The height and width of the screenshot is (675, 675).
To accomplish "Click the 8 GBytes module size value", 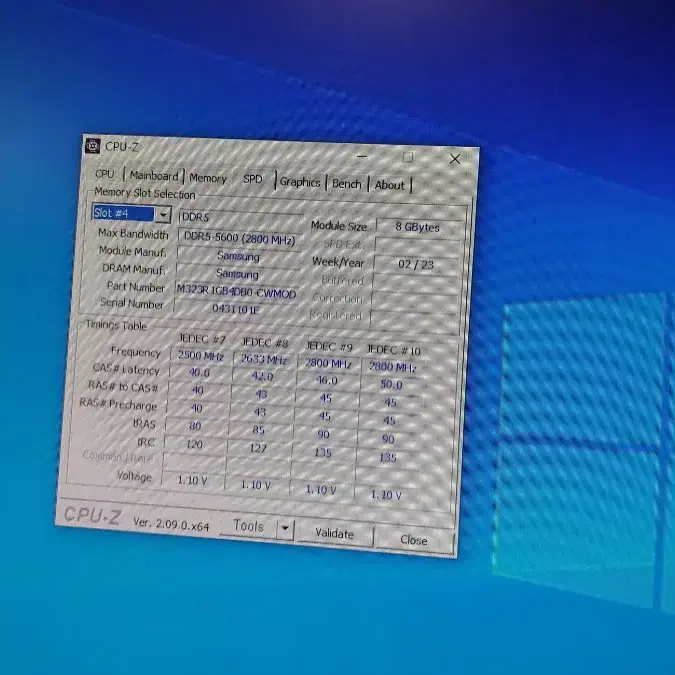I will click(x=418, y=227).
